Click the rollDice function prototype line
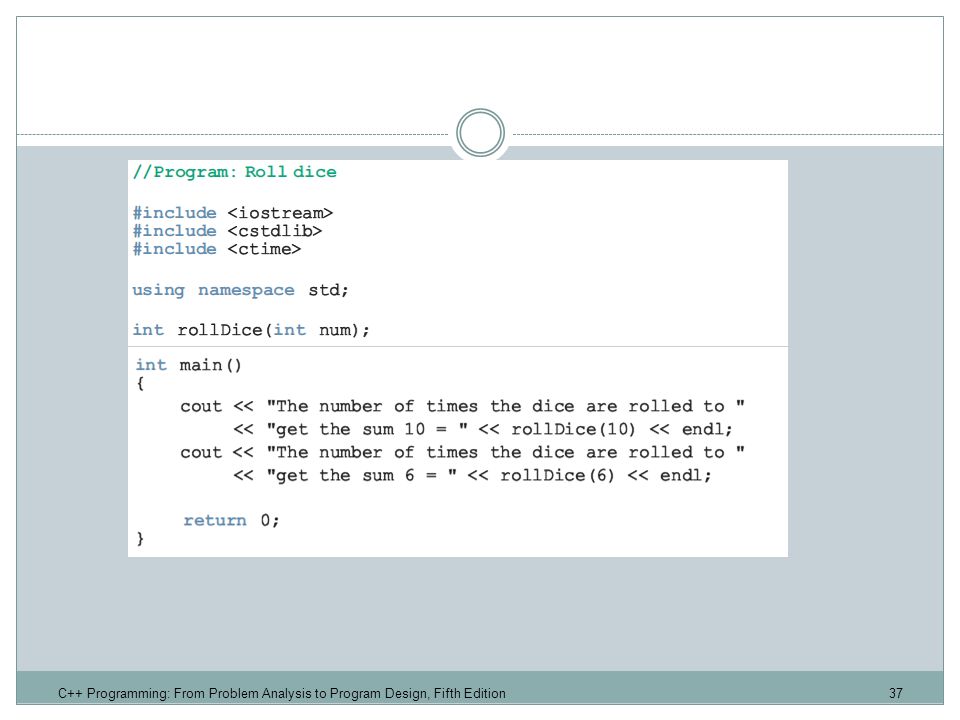The image size is (960, 720). click(x=252, y=330)
